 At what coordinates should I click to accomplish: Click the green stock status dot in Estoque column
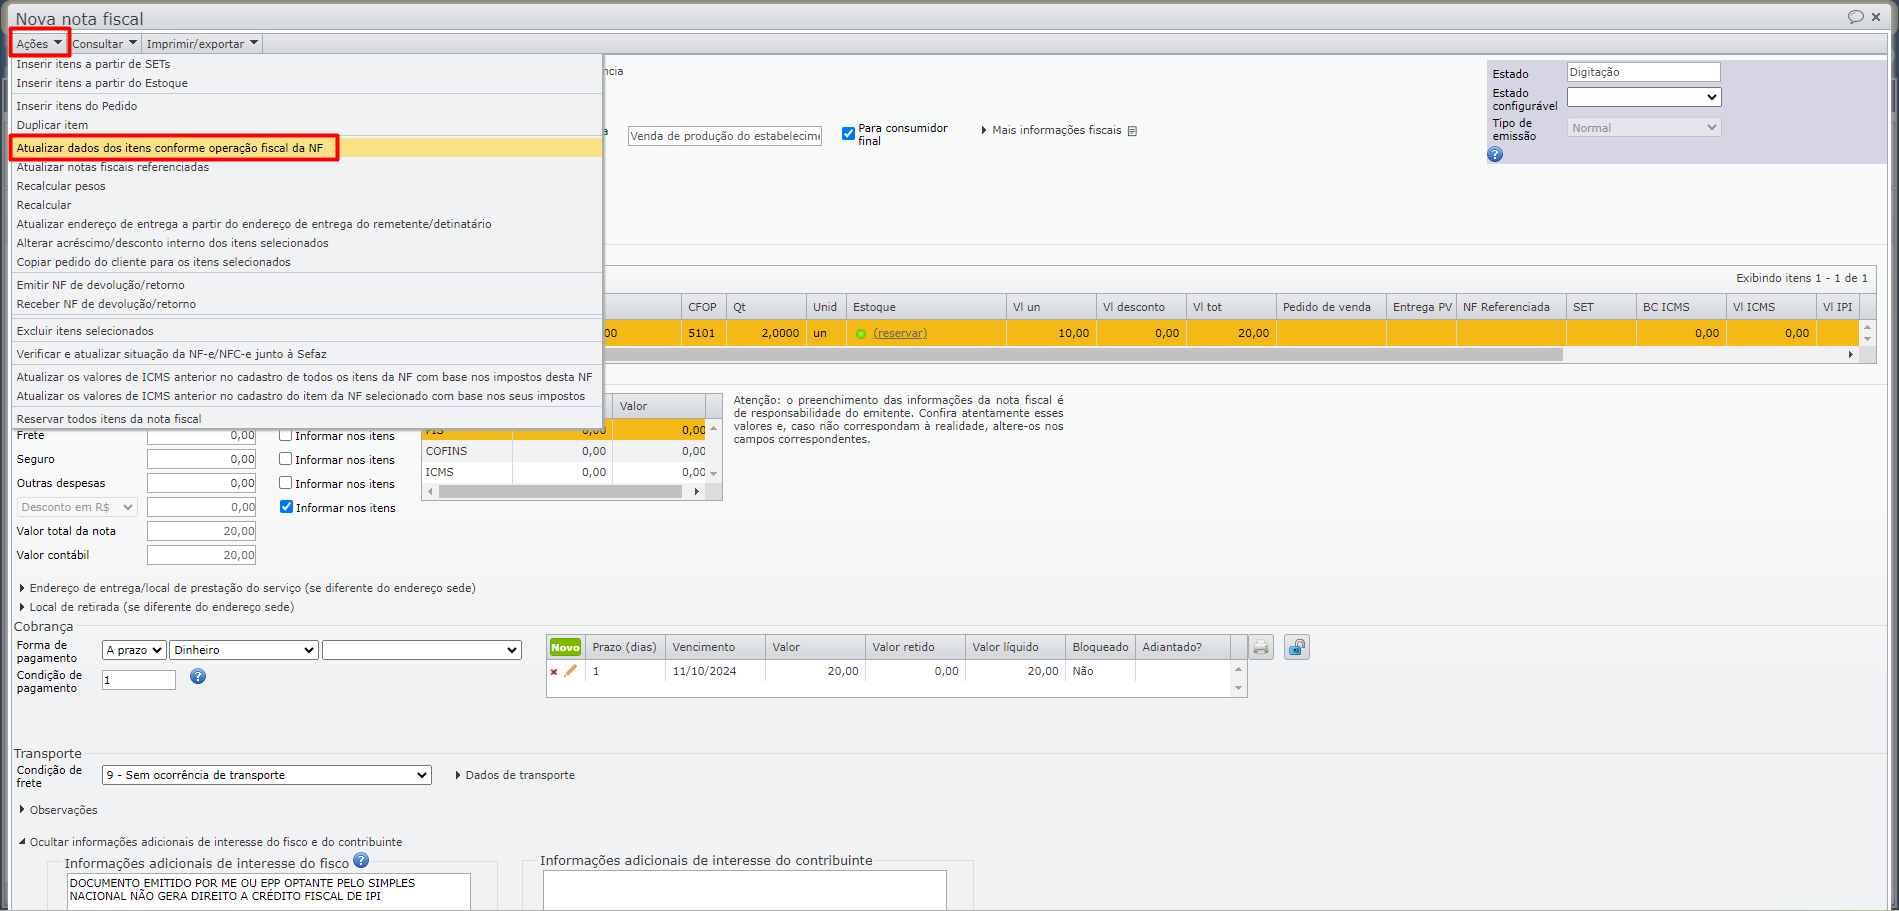click(861, 334)
